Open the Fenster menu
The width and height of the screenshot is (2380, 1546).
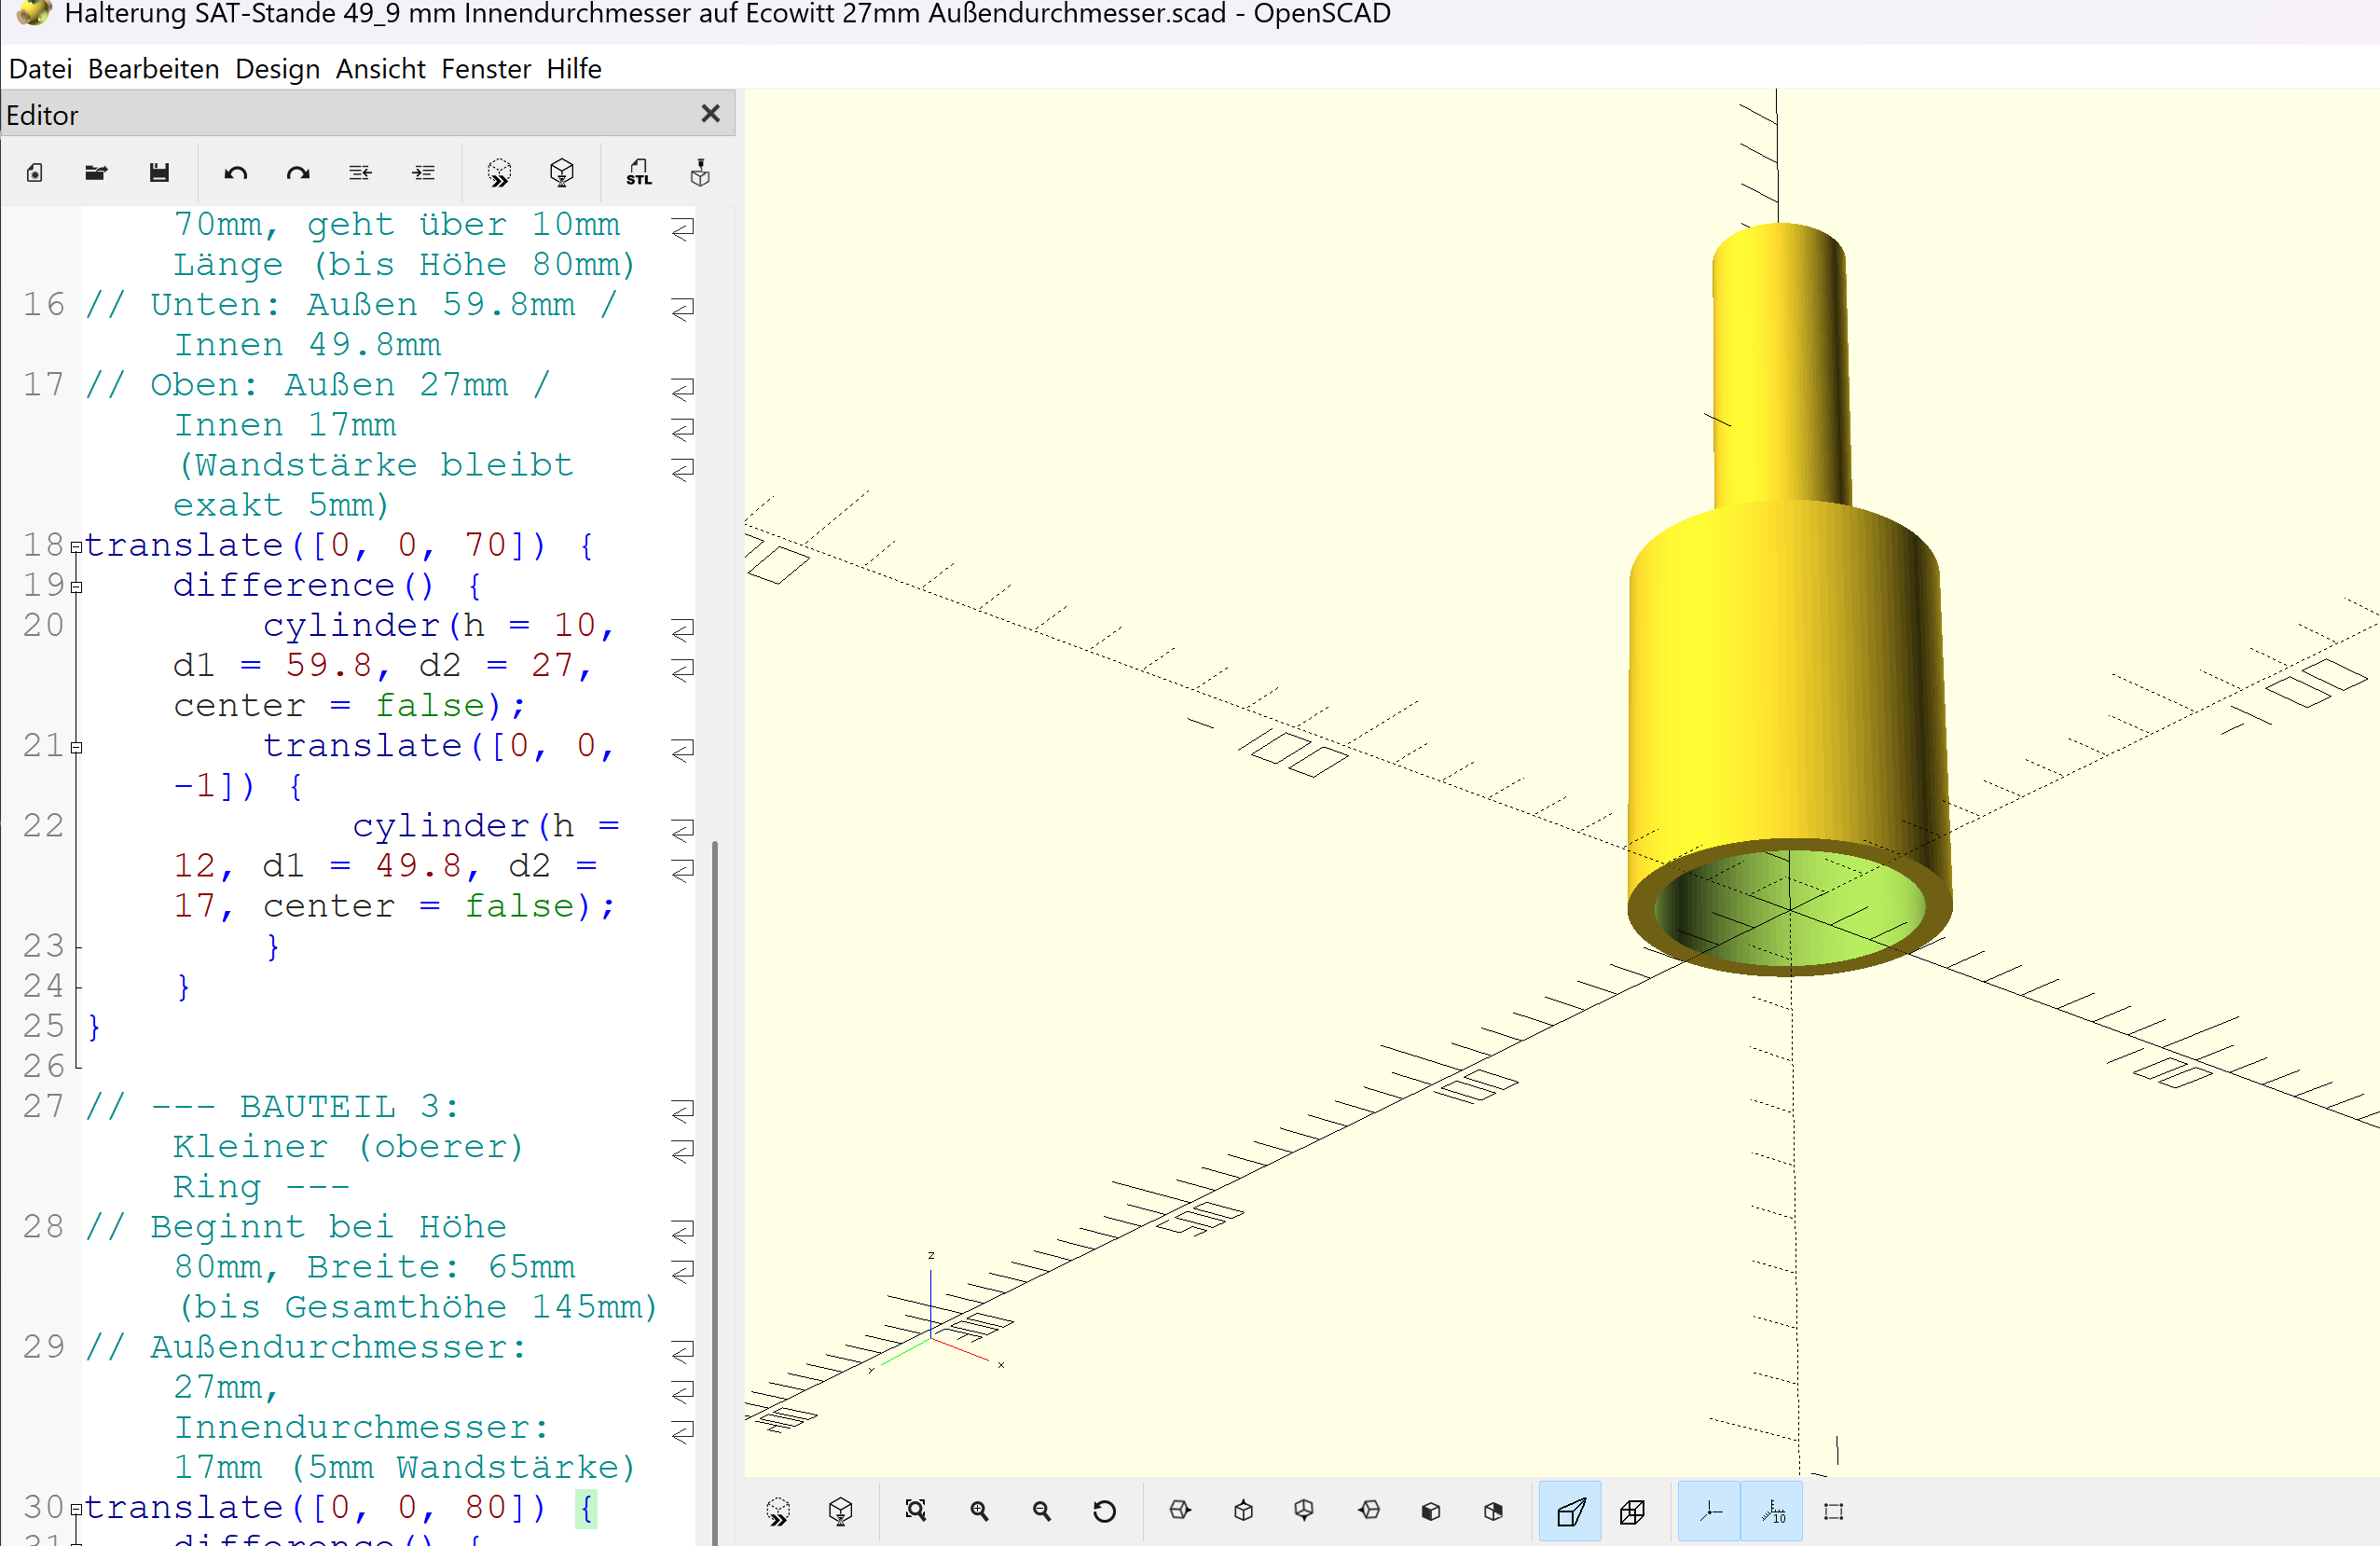click(x=486, y=68)
